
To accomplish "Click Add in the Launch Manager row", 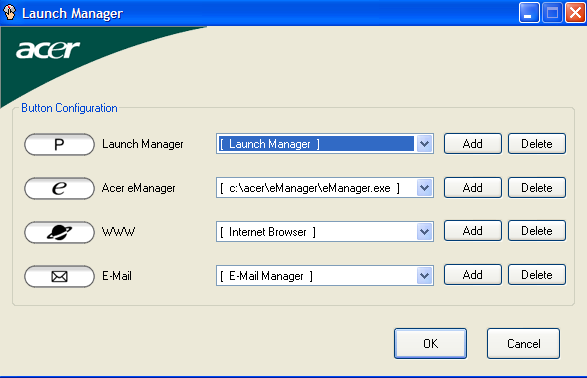I will (472, 144).
